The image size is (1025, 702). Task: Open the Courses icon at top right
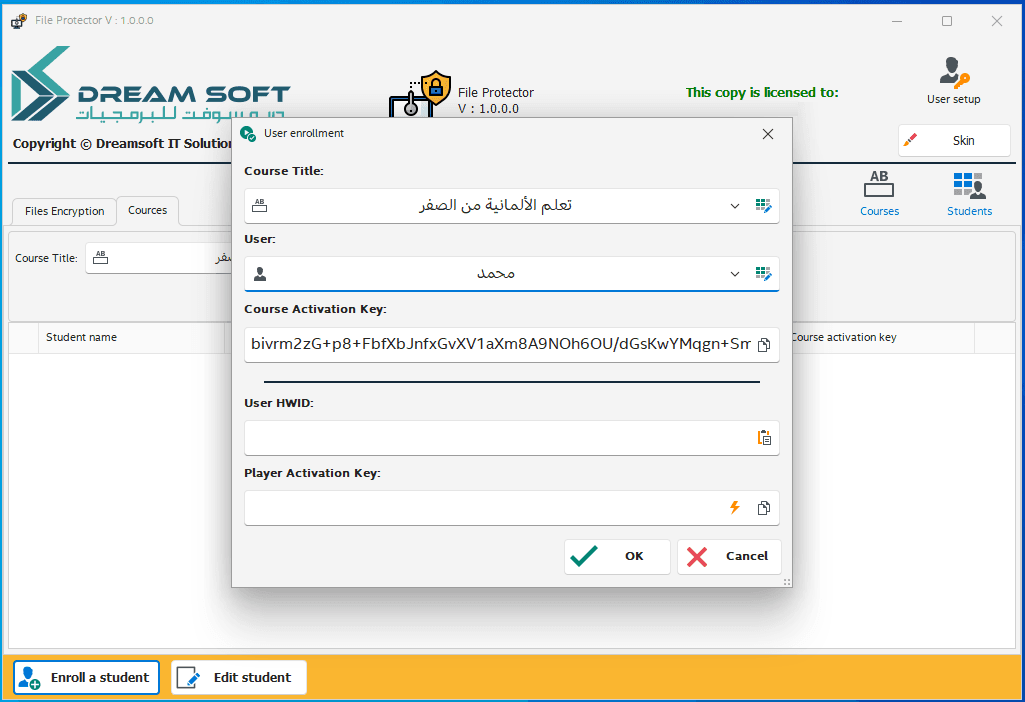[879, 193]
